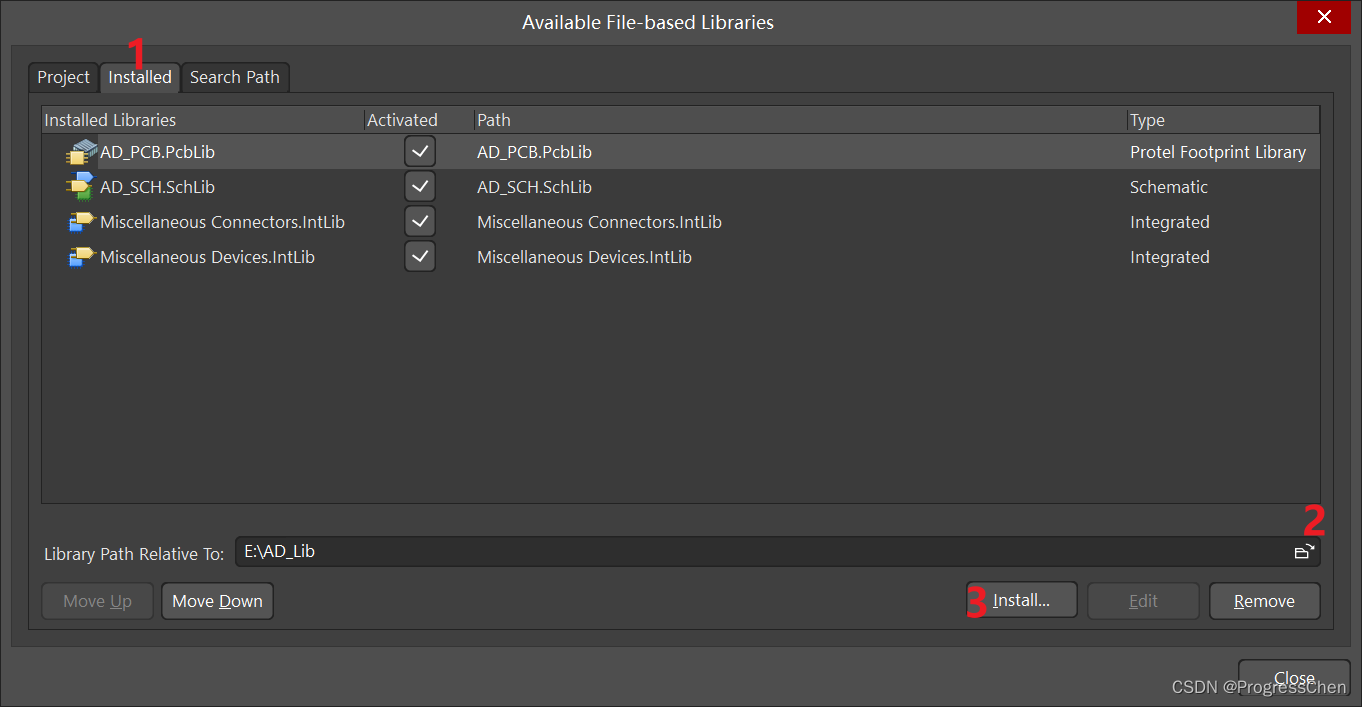The image size is (1362, 707).
Task: Click Integrated type for Miscellaneous Connectors
Action: pos(1170,222)
